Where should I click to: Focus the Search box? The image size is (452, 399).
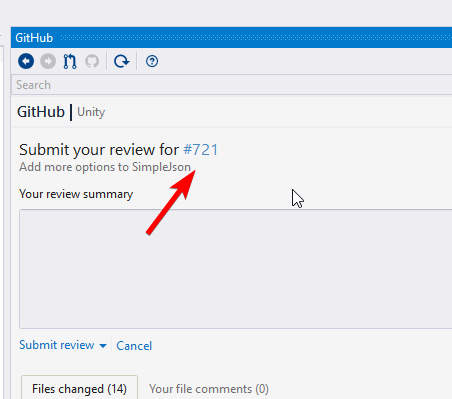tap(231, 85)
